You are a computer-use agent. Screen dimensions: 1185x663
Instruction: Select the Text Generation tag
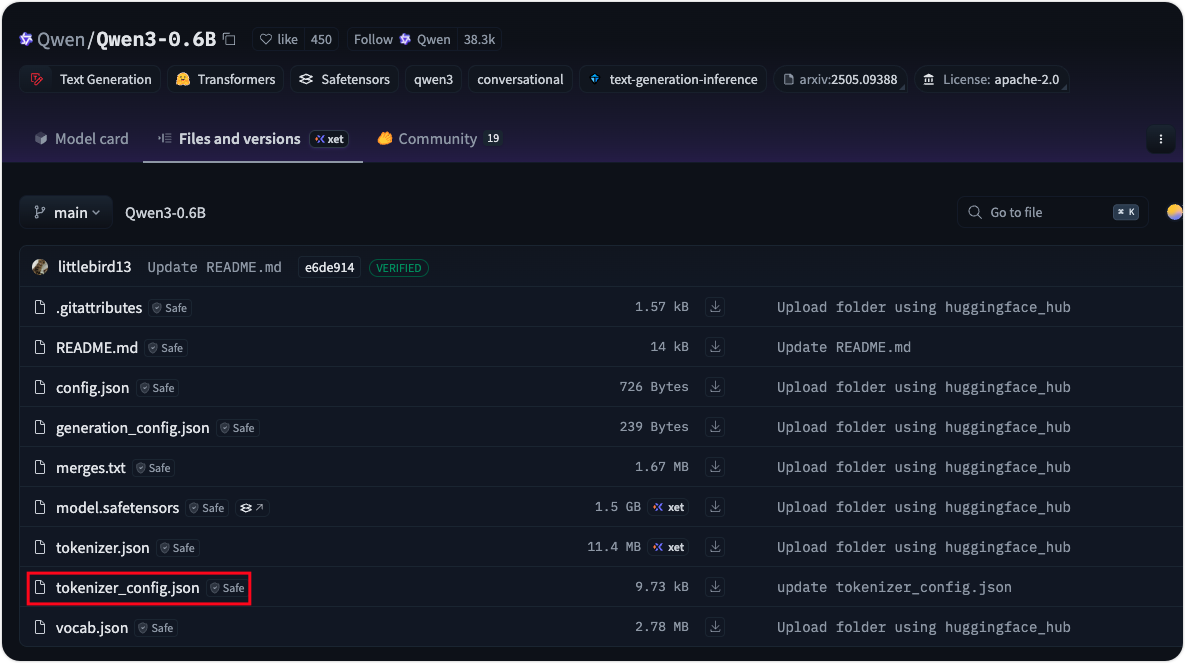coord(91,79)
